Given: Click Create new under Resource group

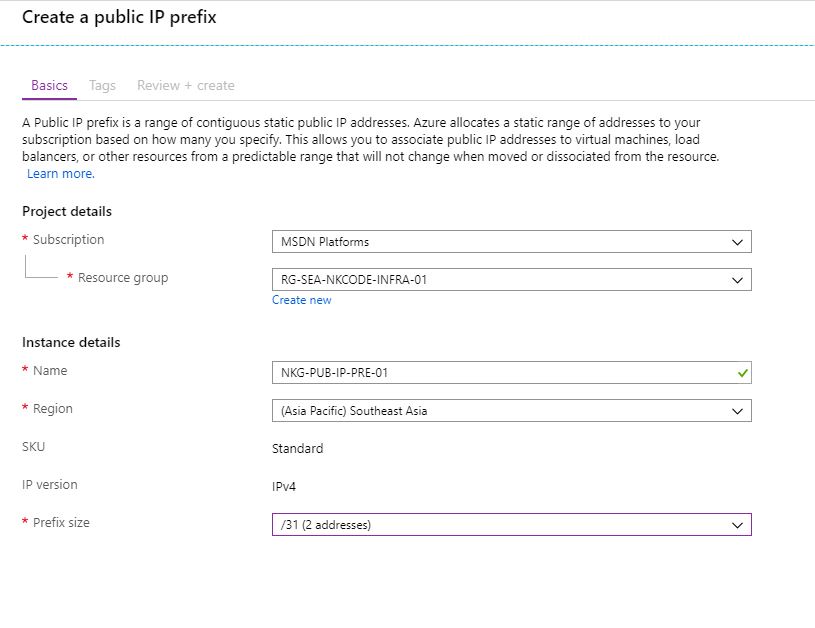Looking at the screenshot, I should click(301, 300).
